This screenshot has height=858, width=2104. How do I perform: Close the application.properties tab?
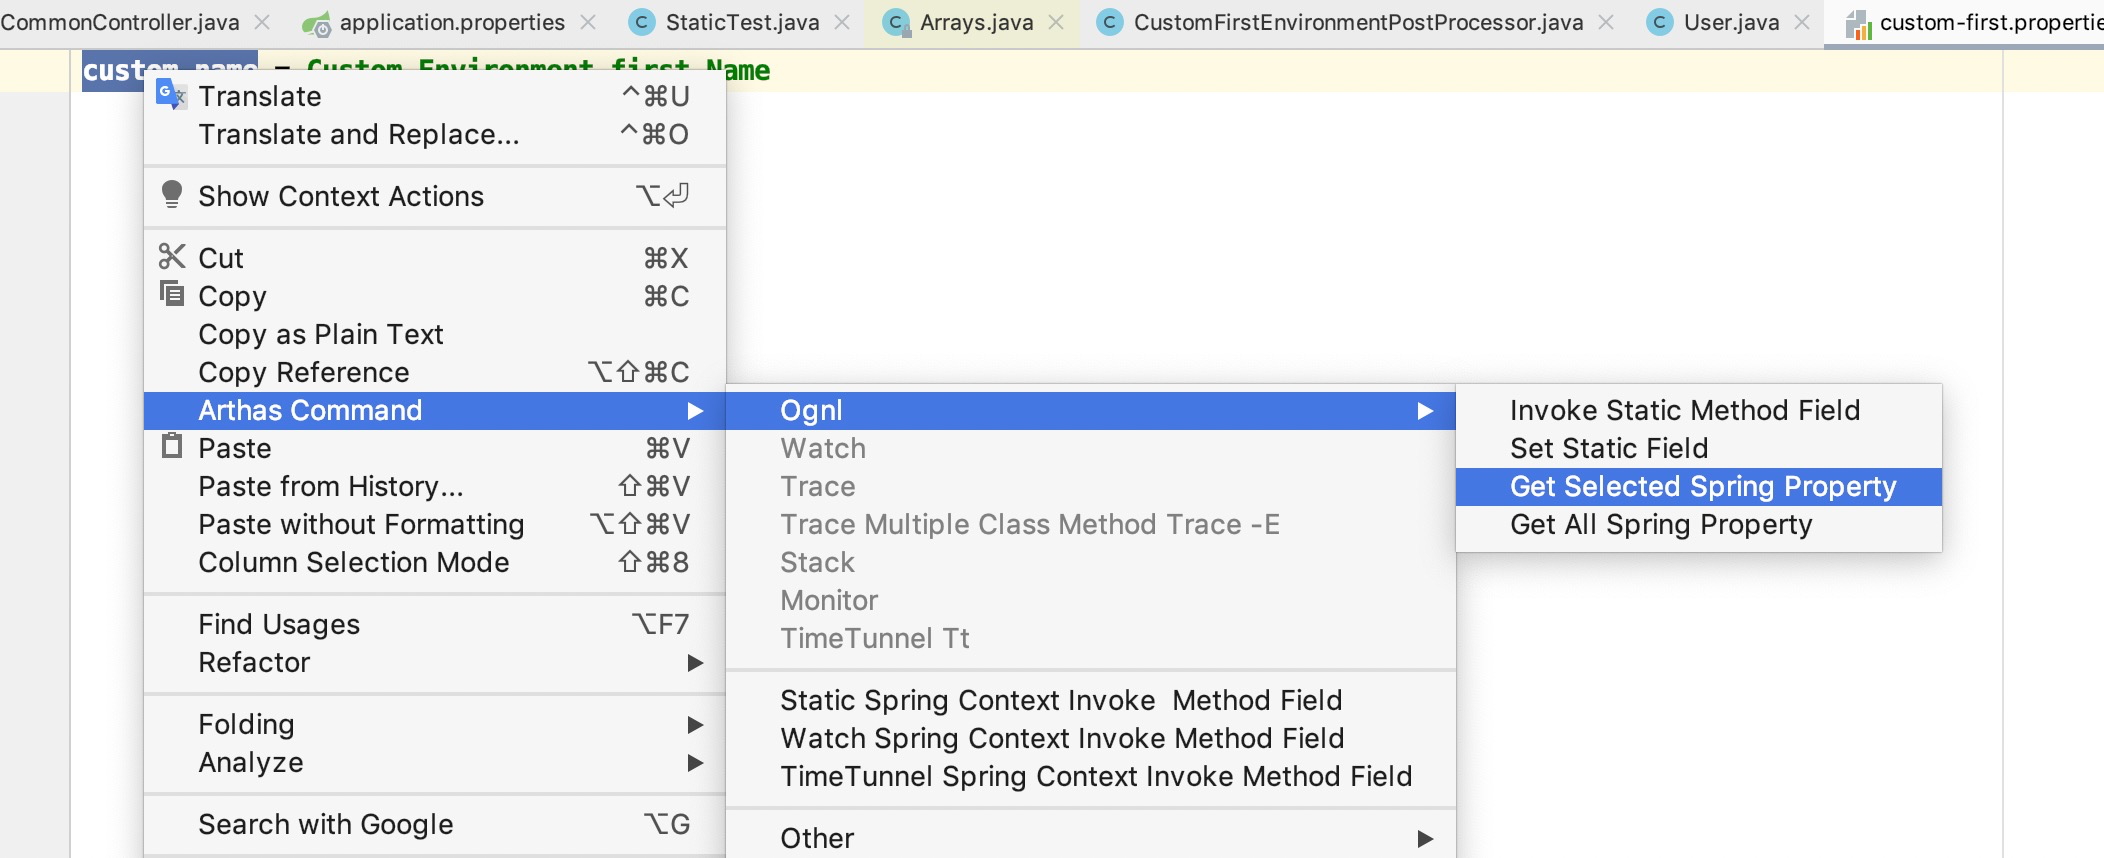click(x=589, y=22)
